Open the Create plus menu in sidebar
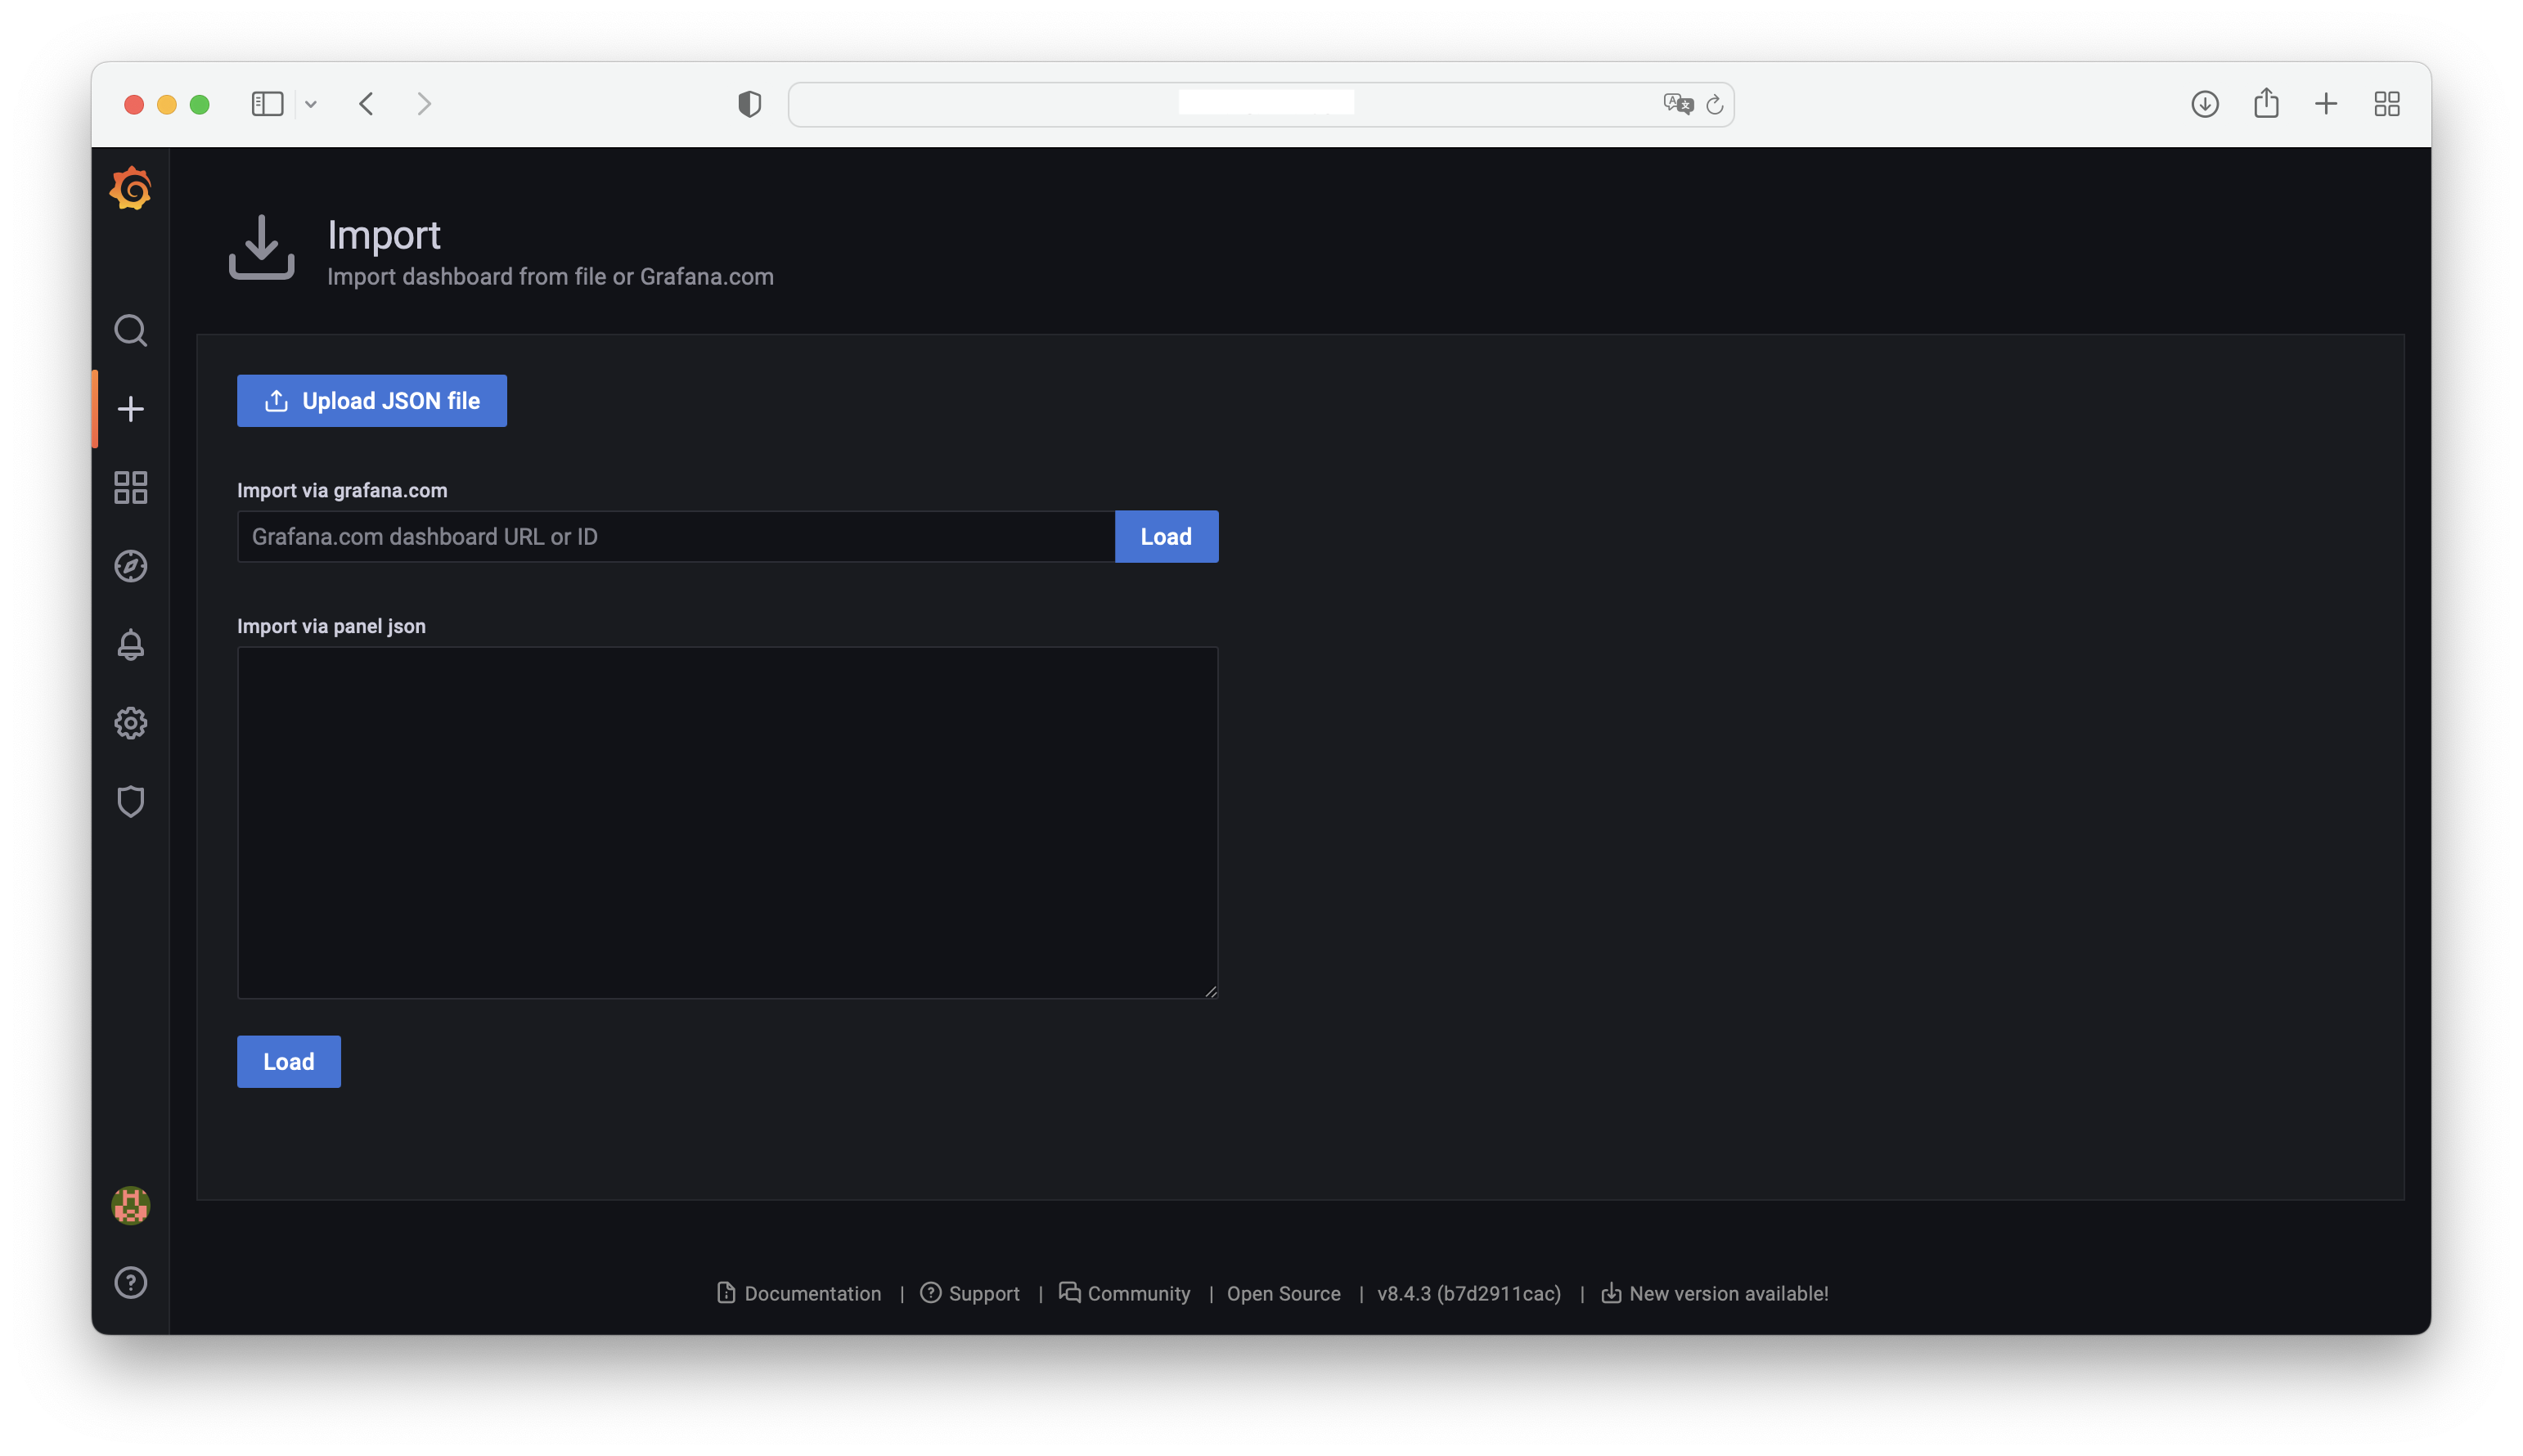Image resolution: width=2523 pixels, height=1456 pixels. pyautogui.click(x=130, y=409)
